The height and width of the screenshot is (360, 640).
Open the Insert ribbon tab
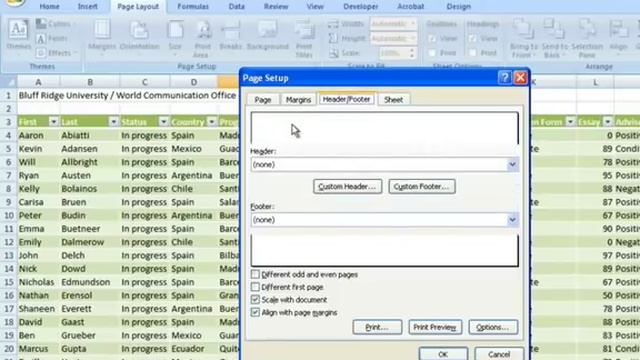(x=88, y=7)
